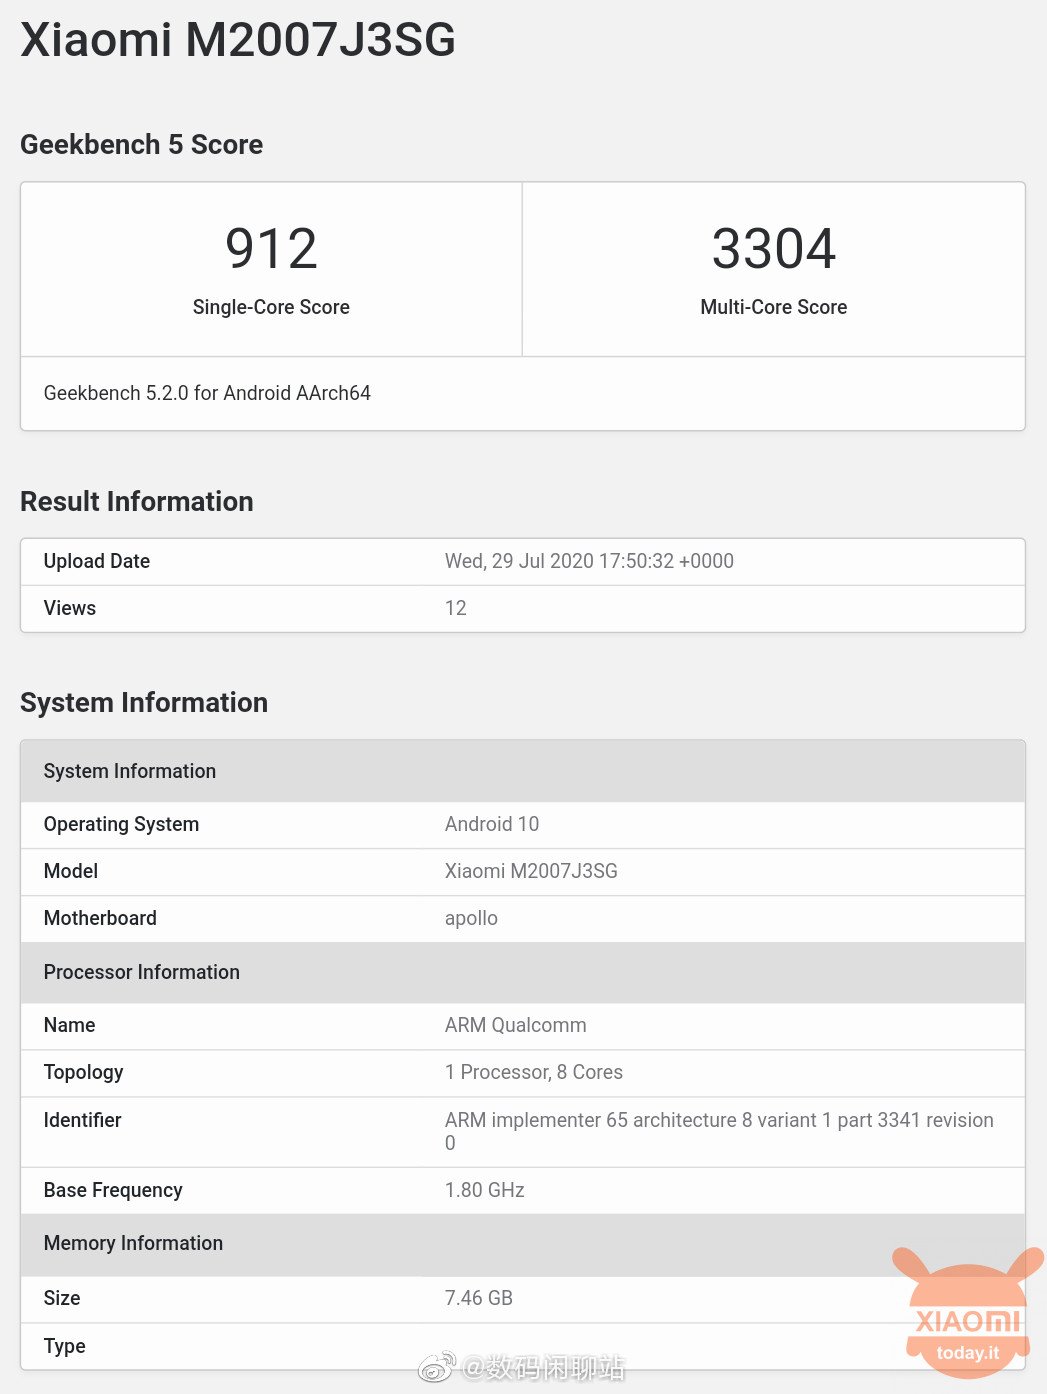
Task: Select Geekbench 5.2.0 for Android AArch64 text
Action: coord(207,393)
